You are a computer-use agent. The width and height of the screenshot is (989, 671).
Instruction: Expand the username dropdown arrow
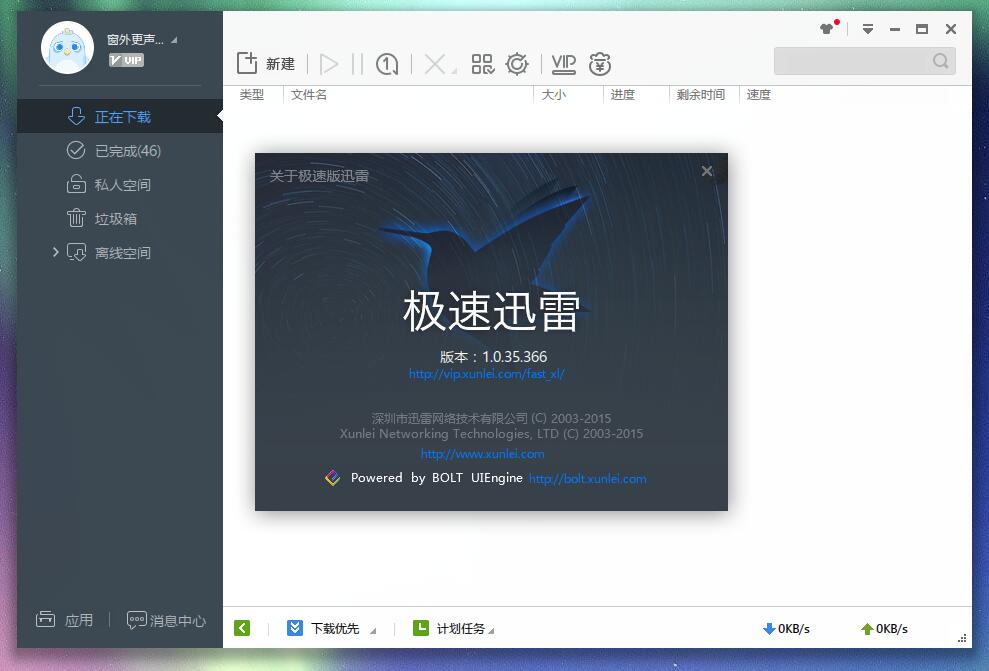pos(174,40)
